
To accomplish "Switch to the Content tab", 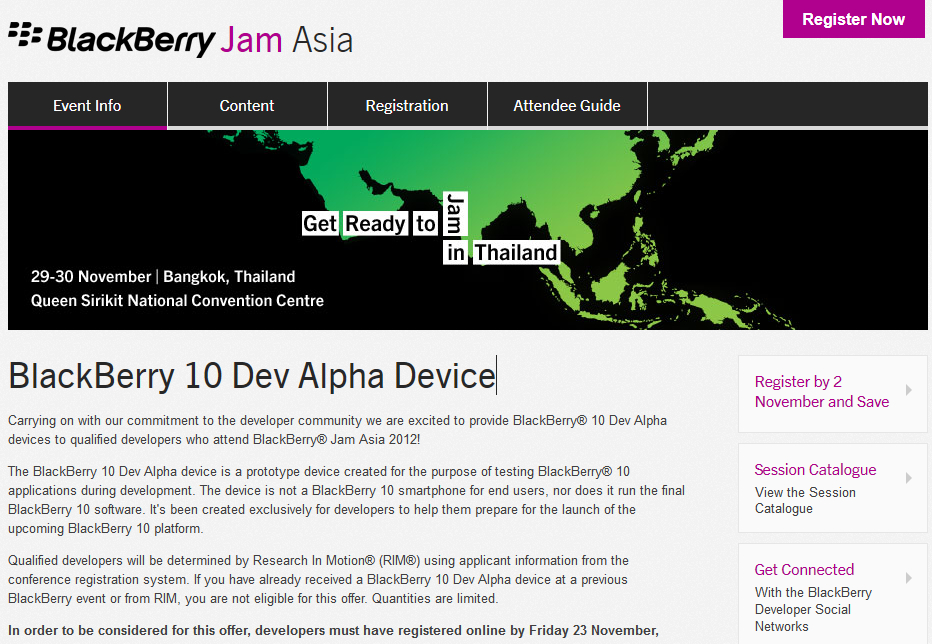I will coord(247,105).
